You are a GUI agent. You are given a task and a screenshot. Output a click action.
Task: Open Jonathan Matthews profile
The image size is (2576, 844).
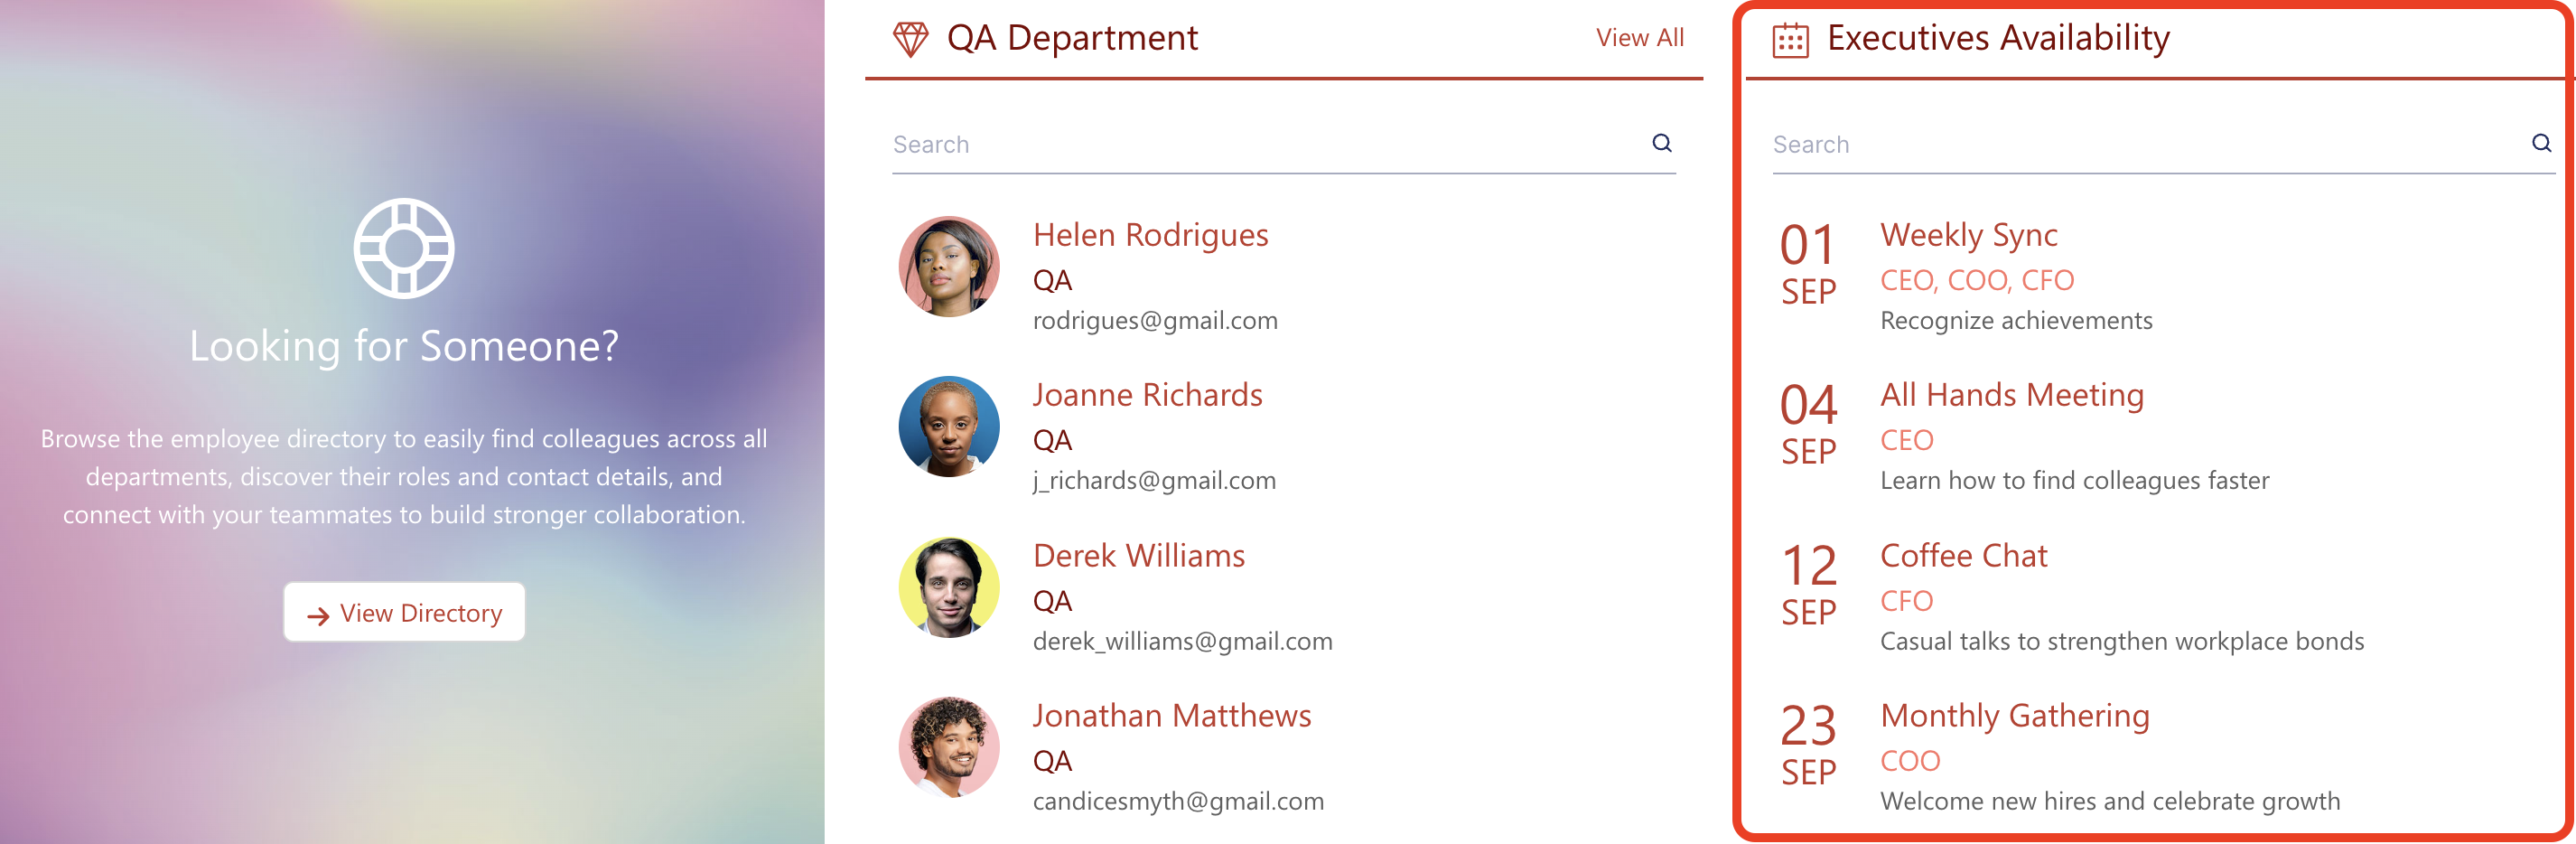tap(1171, 716)
